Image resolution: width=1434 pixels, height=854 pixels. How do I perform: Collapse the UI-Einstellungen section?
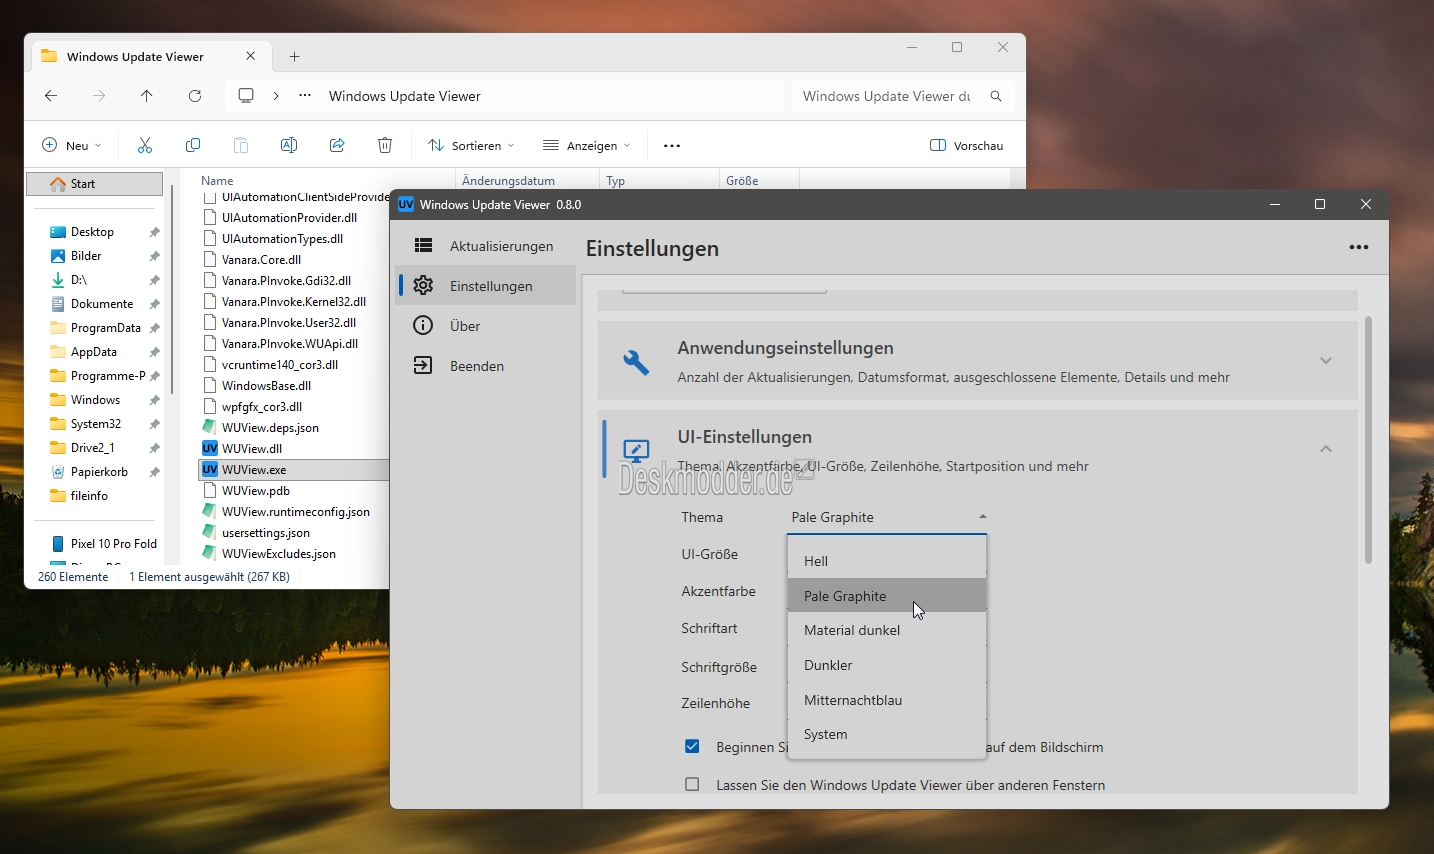tap(1326, 449)
